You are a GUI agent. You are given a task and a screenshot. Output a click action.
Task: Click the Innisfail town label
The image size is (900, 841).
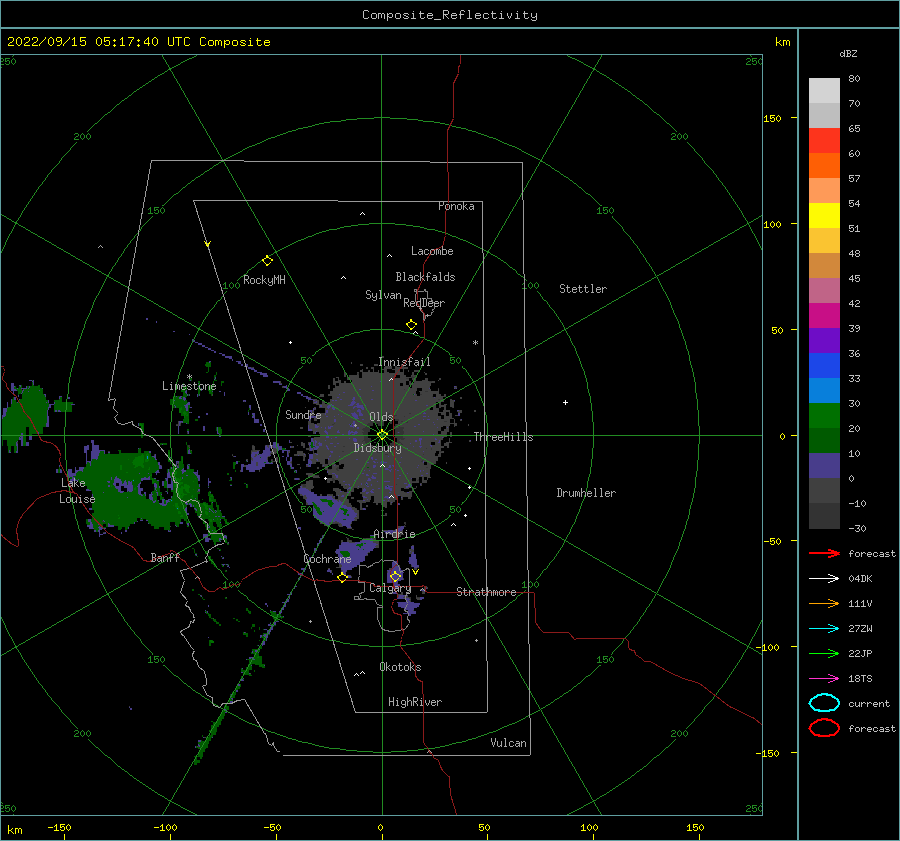404,362
